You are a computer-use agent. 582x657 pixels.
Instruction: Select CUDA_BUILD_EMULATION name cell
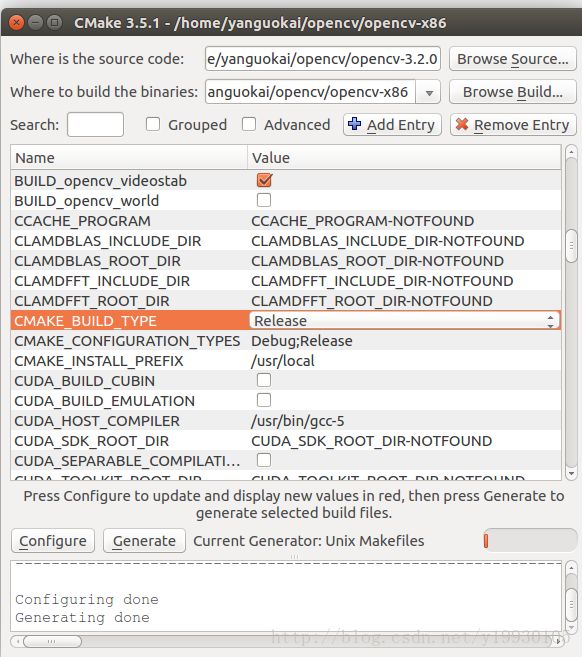[x=104, y=401]
